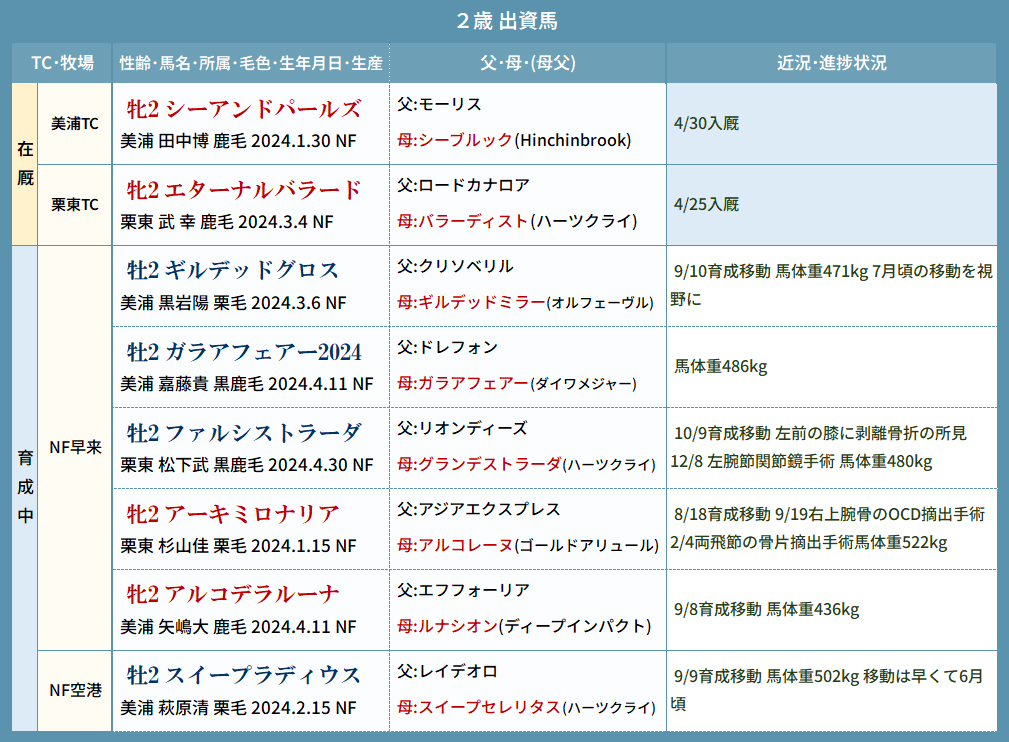Click the 育成中 group label
This screenshot has height=742, width=1009.
pyautogui.click(x=25, y=487)
